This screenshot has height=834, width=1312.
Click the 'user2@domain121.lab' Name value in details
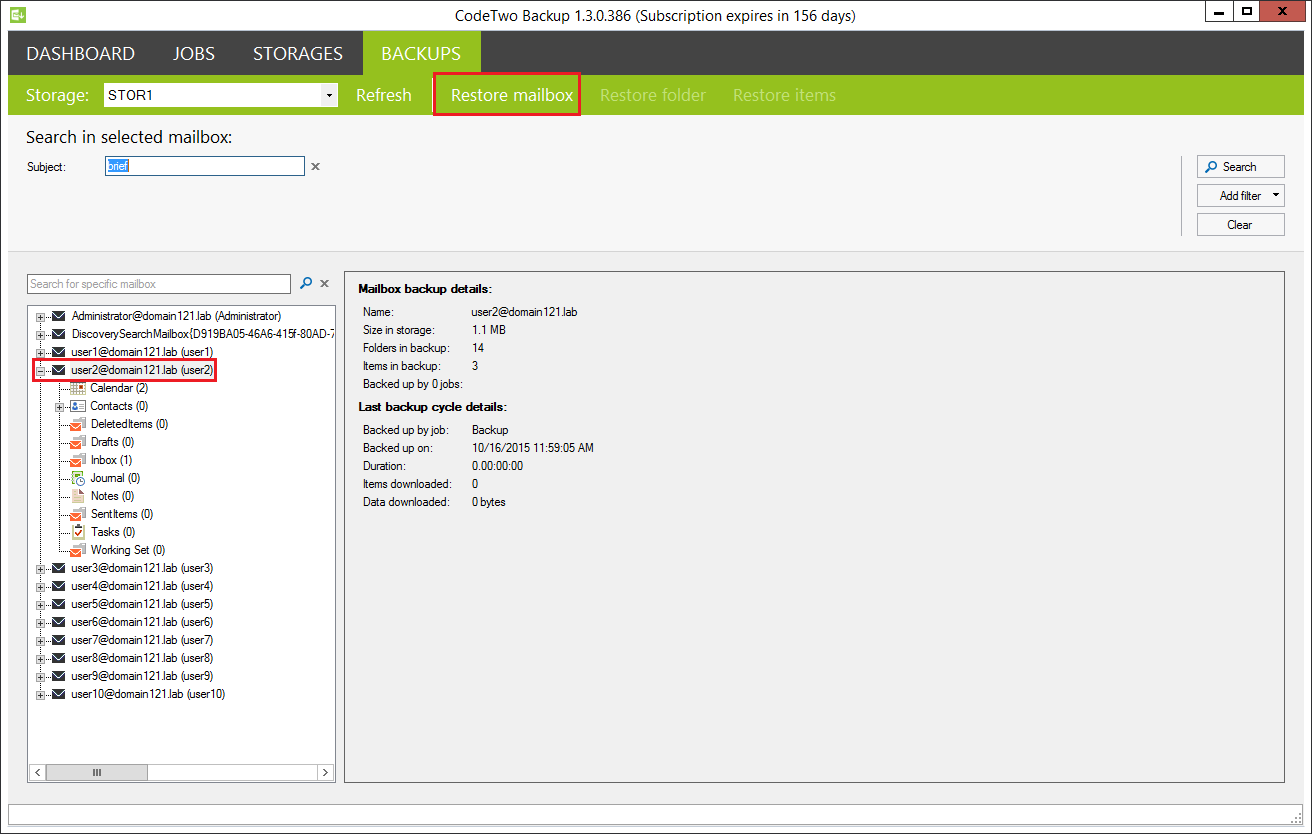point(524,312)
